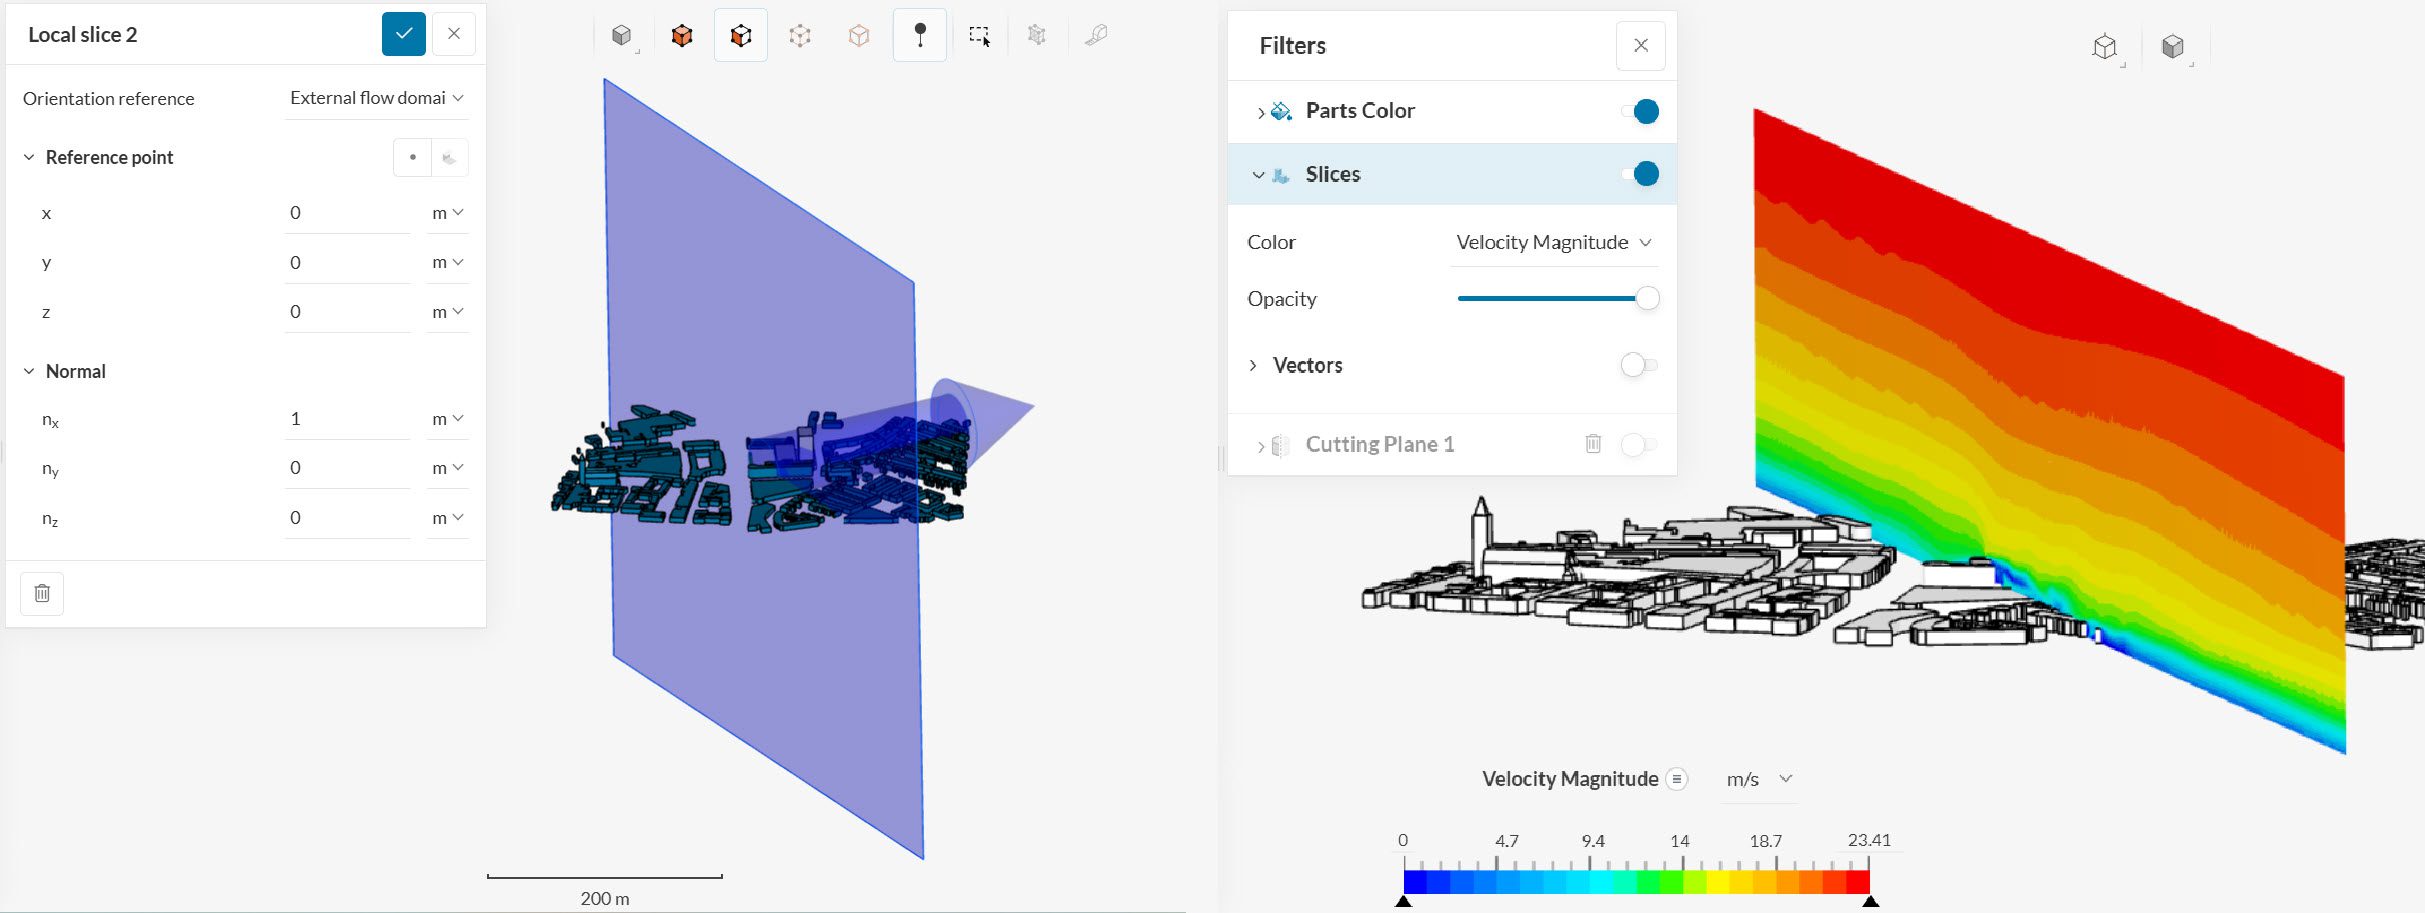This screenshot has width=2425, height=913.
Task: Toggle the Parts Color filter switch
Action: 1640,111
